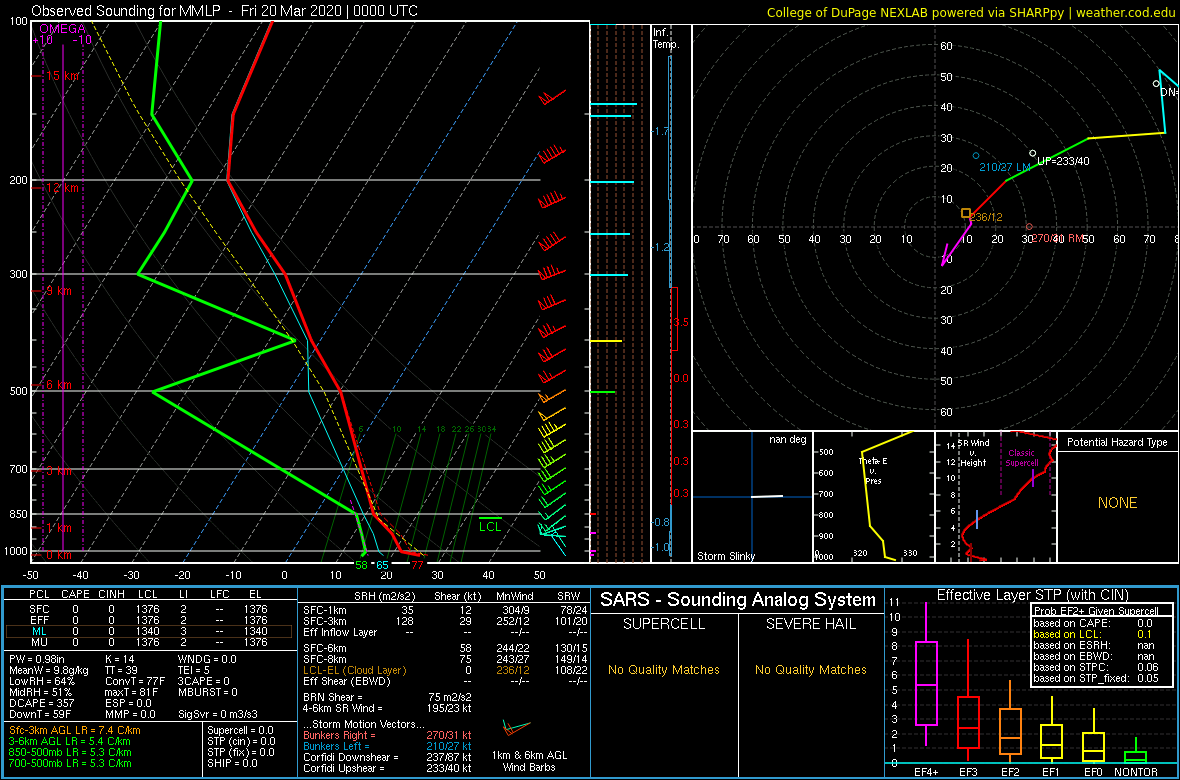Click the orange '236/12' hodograph label
The width and height of the screenshot is (1180, 780).
tap(987, 217)
